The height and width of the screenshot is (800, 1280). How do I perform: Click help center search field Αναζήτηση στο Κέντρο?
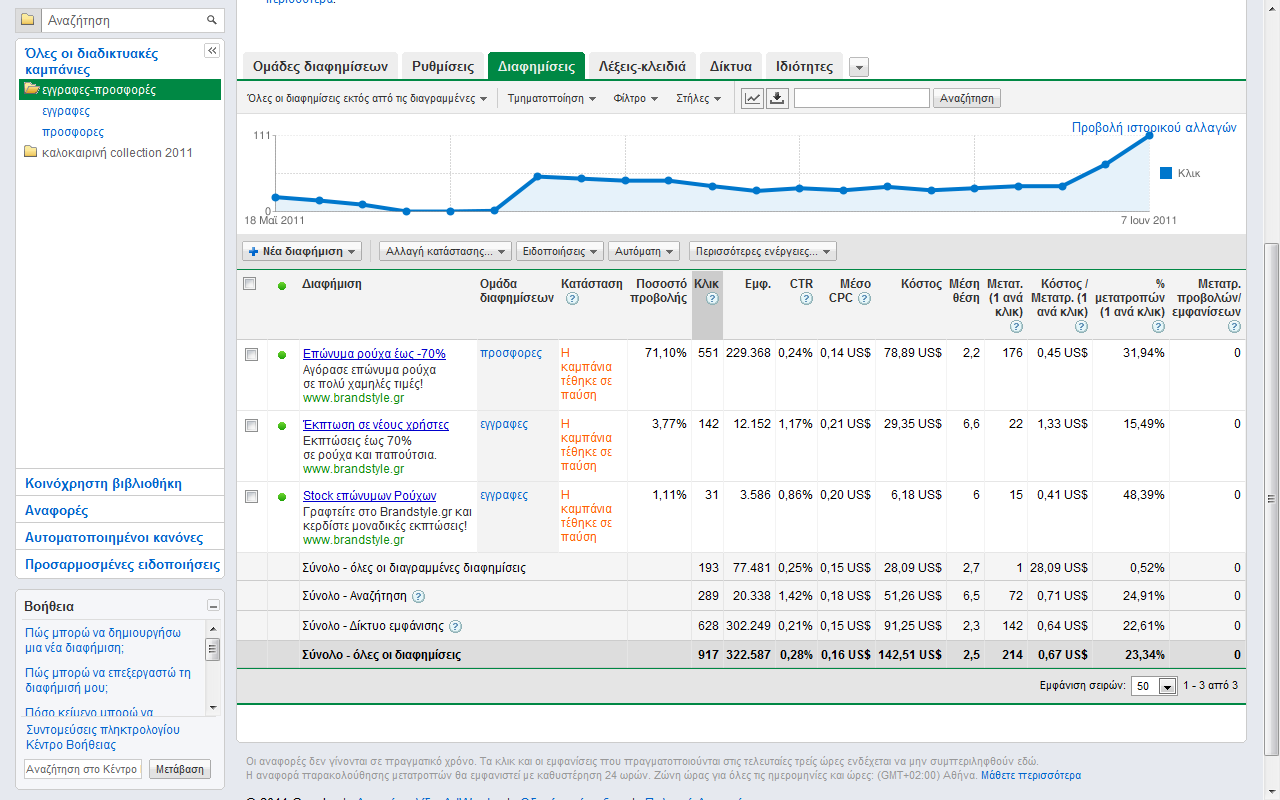tap(83, 769)
